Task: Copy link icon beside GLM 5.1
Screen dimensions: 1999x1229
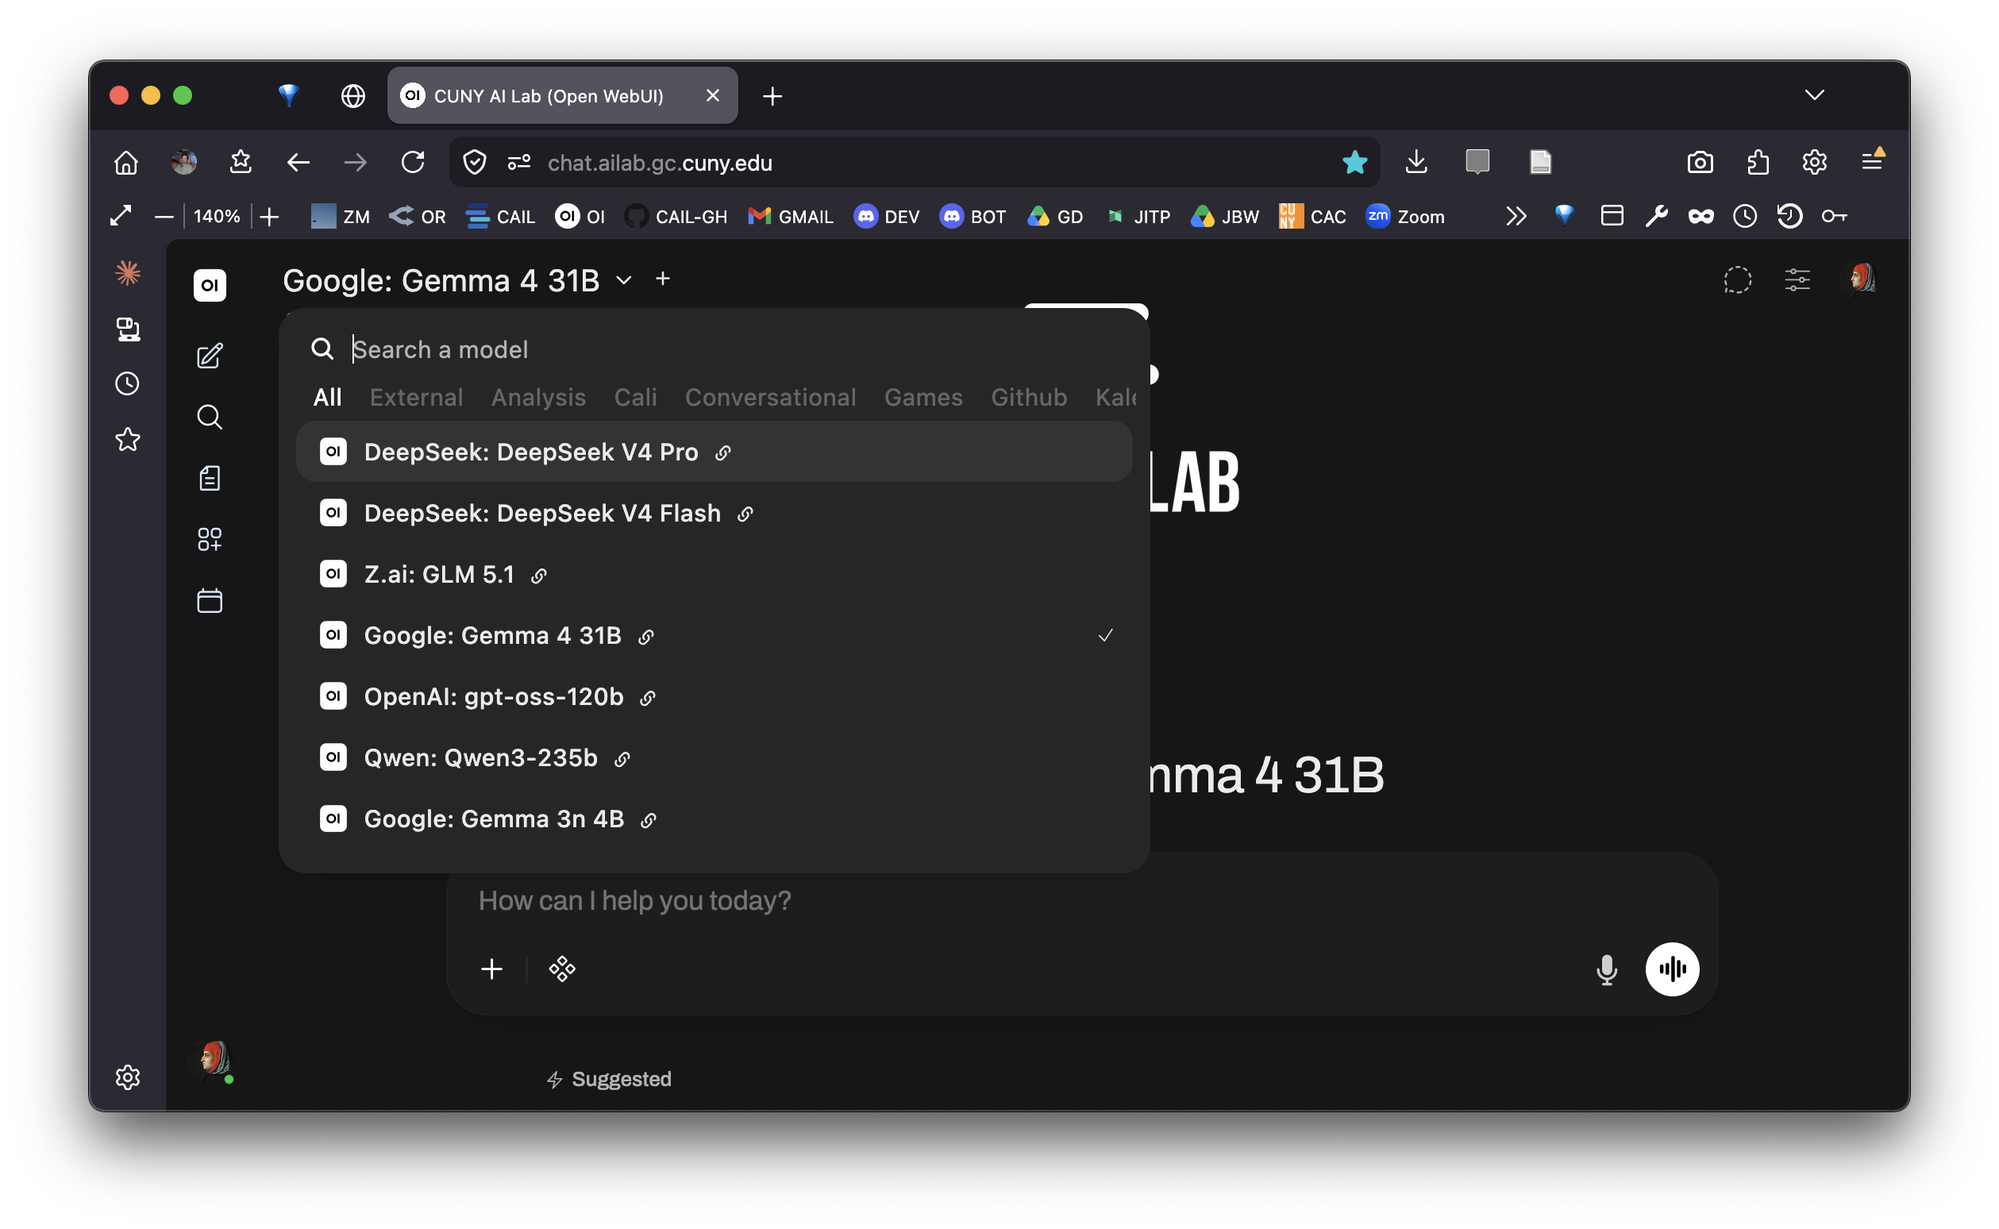Action: (x=539, y=575)
